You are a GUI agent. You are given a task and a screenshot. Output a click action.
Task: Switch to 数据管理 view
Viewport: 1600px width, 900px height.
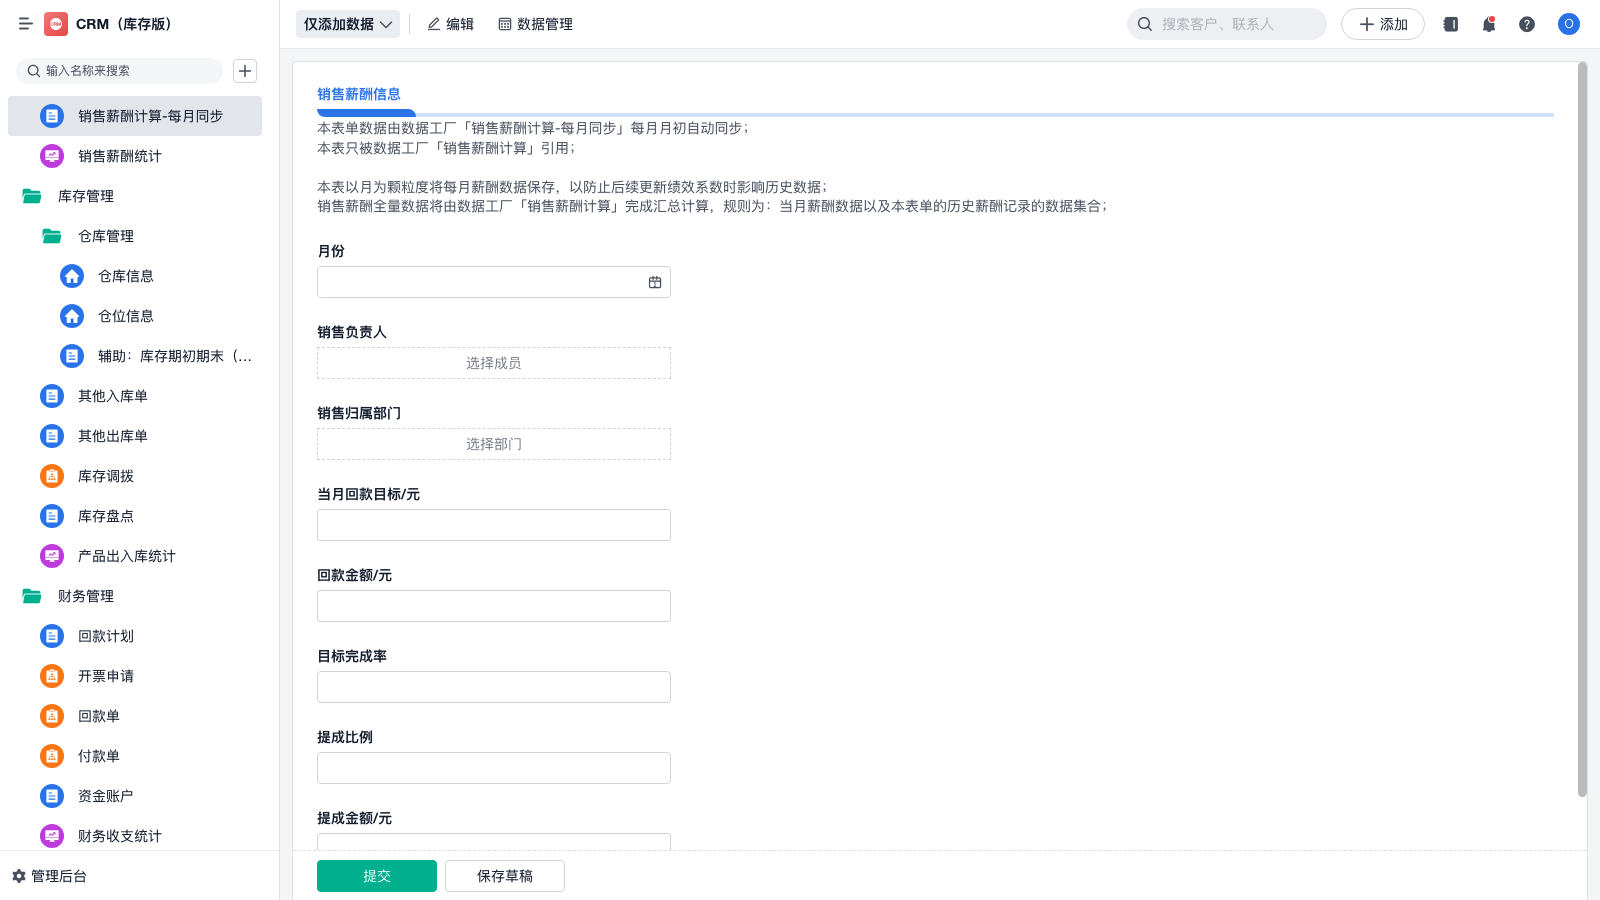[x=535, y=24]
